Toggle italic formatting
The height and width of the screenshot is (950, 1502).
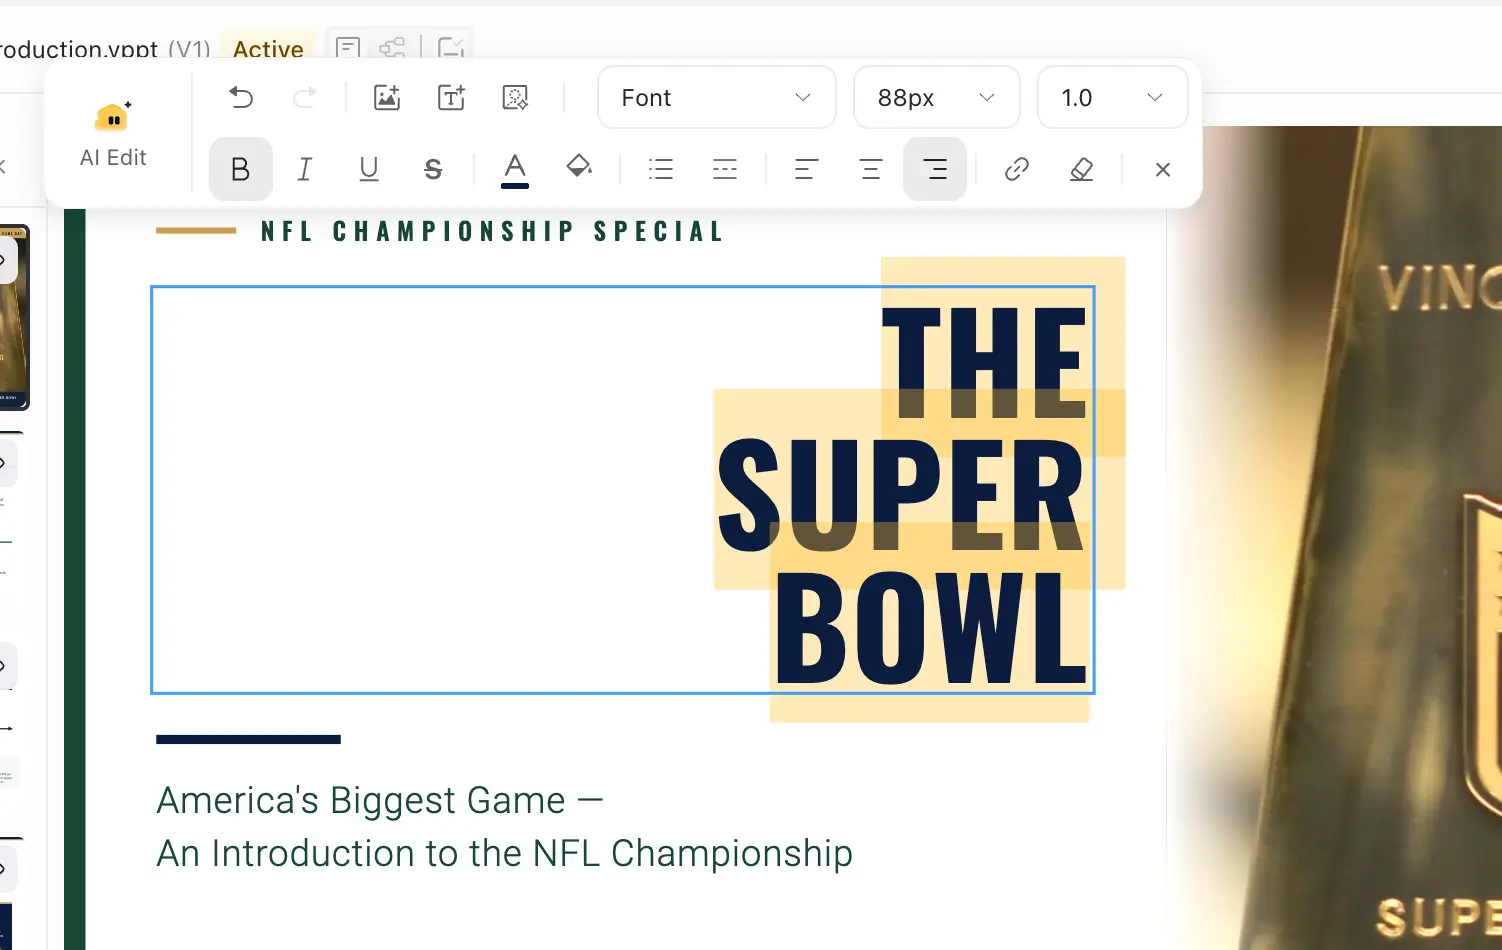[305, 169]
